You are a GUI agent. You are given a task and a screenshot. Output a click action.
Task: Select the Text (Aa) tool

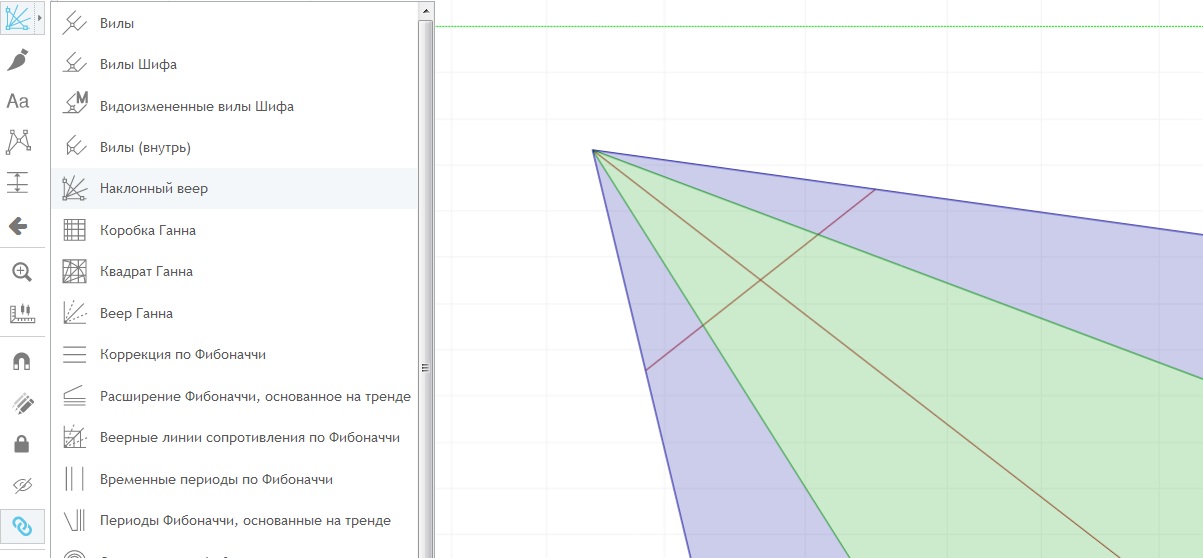[x=18, y=101]
